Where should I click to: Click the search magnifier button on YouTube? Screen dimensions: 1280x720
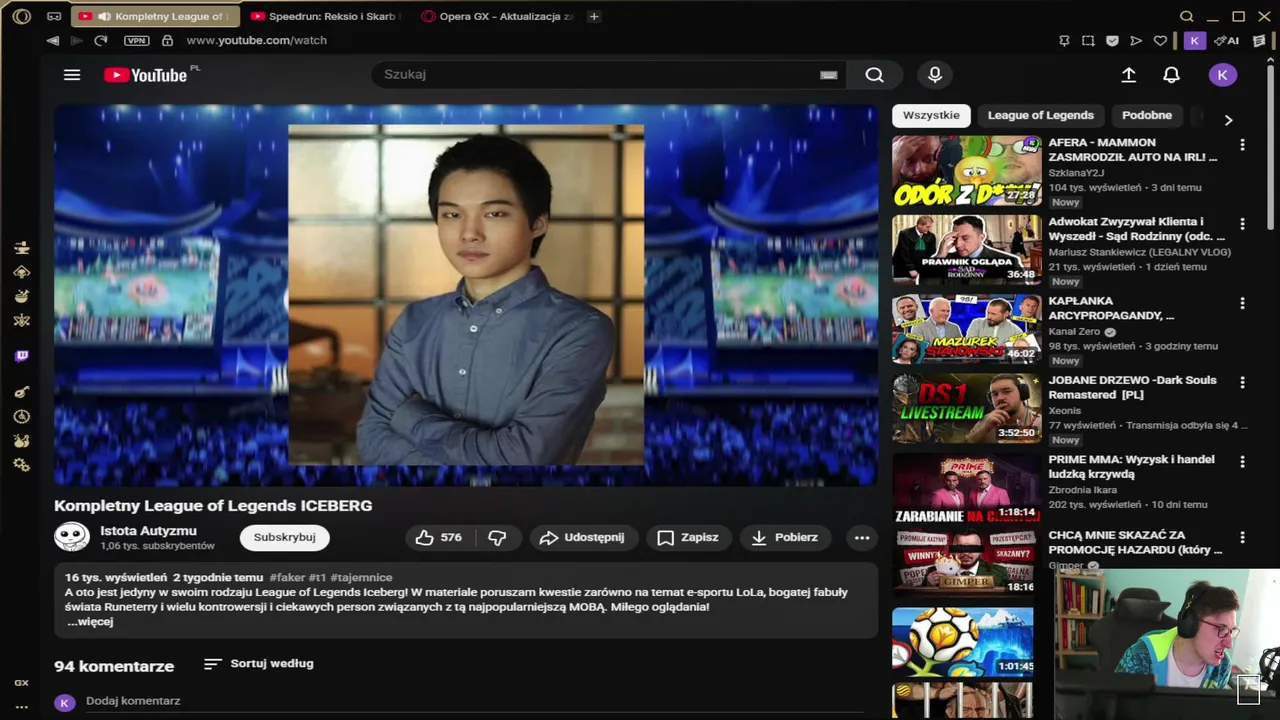pos(874,75)
